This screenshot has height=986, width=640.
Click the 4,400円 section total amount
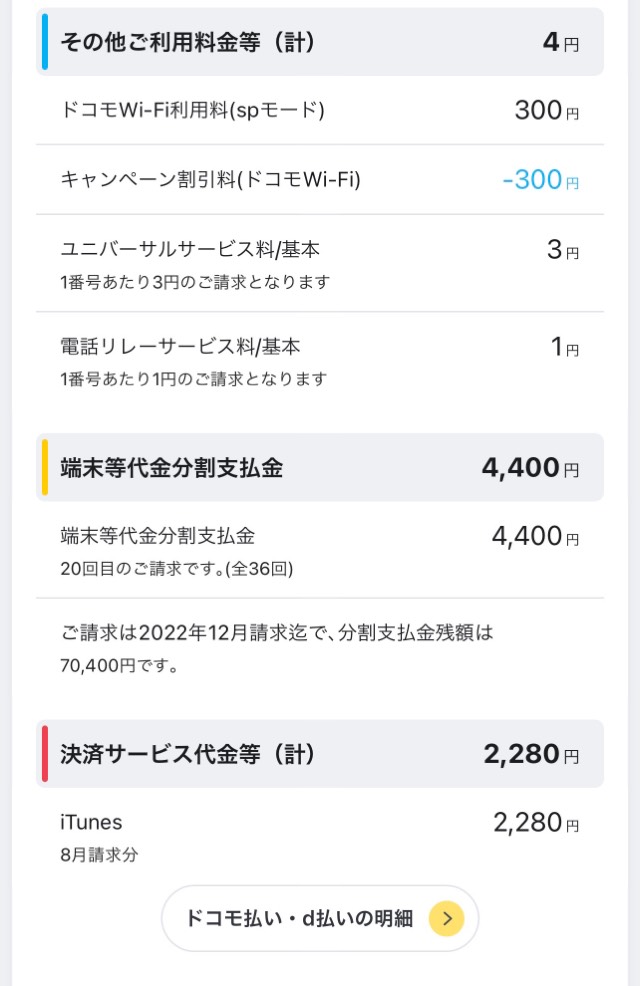pos(531,468)
